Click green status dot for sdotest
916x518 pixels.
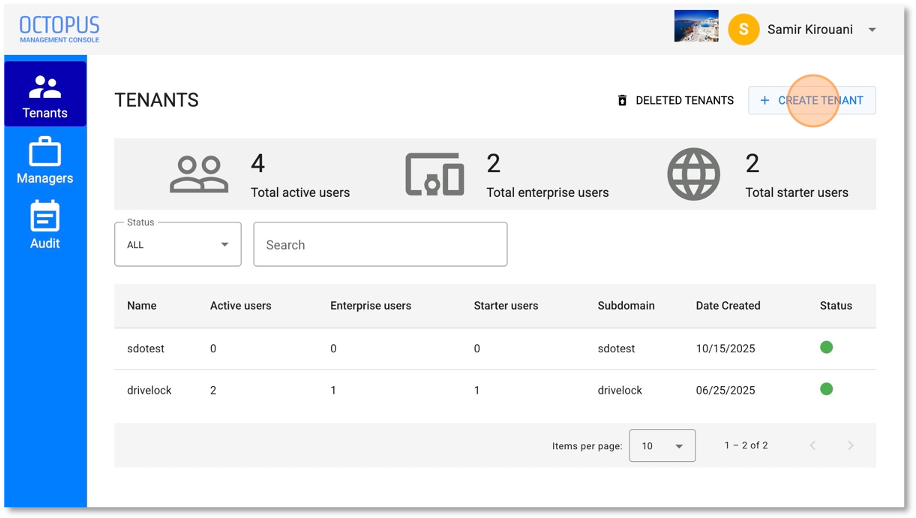click(x=826, y=347)
